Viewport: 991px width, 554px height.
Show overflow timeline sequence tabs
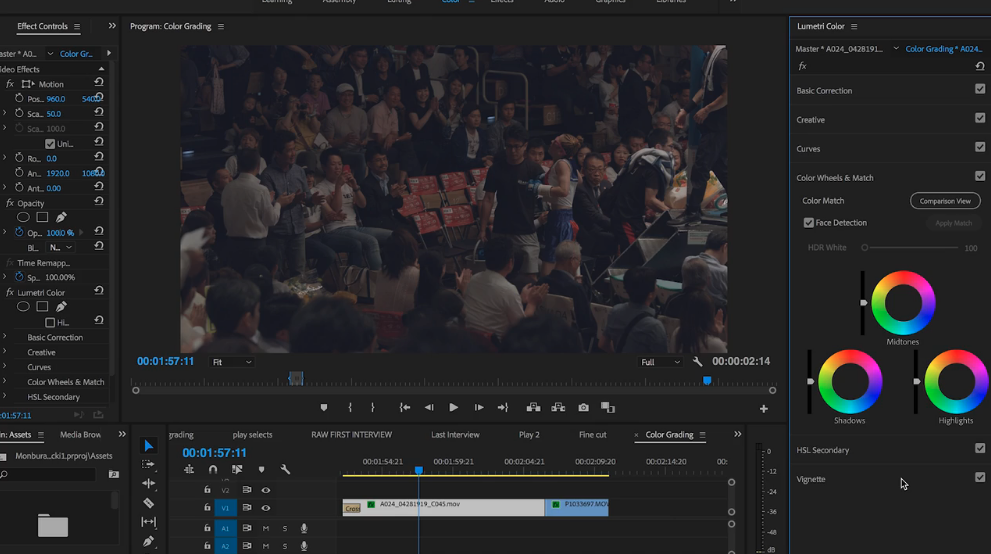738,435
